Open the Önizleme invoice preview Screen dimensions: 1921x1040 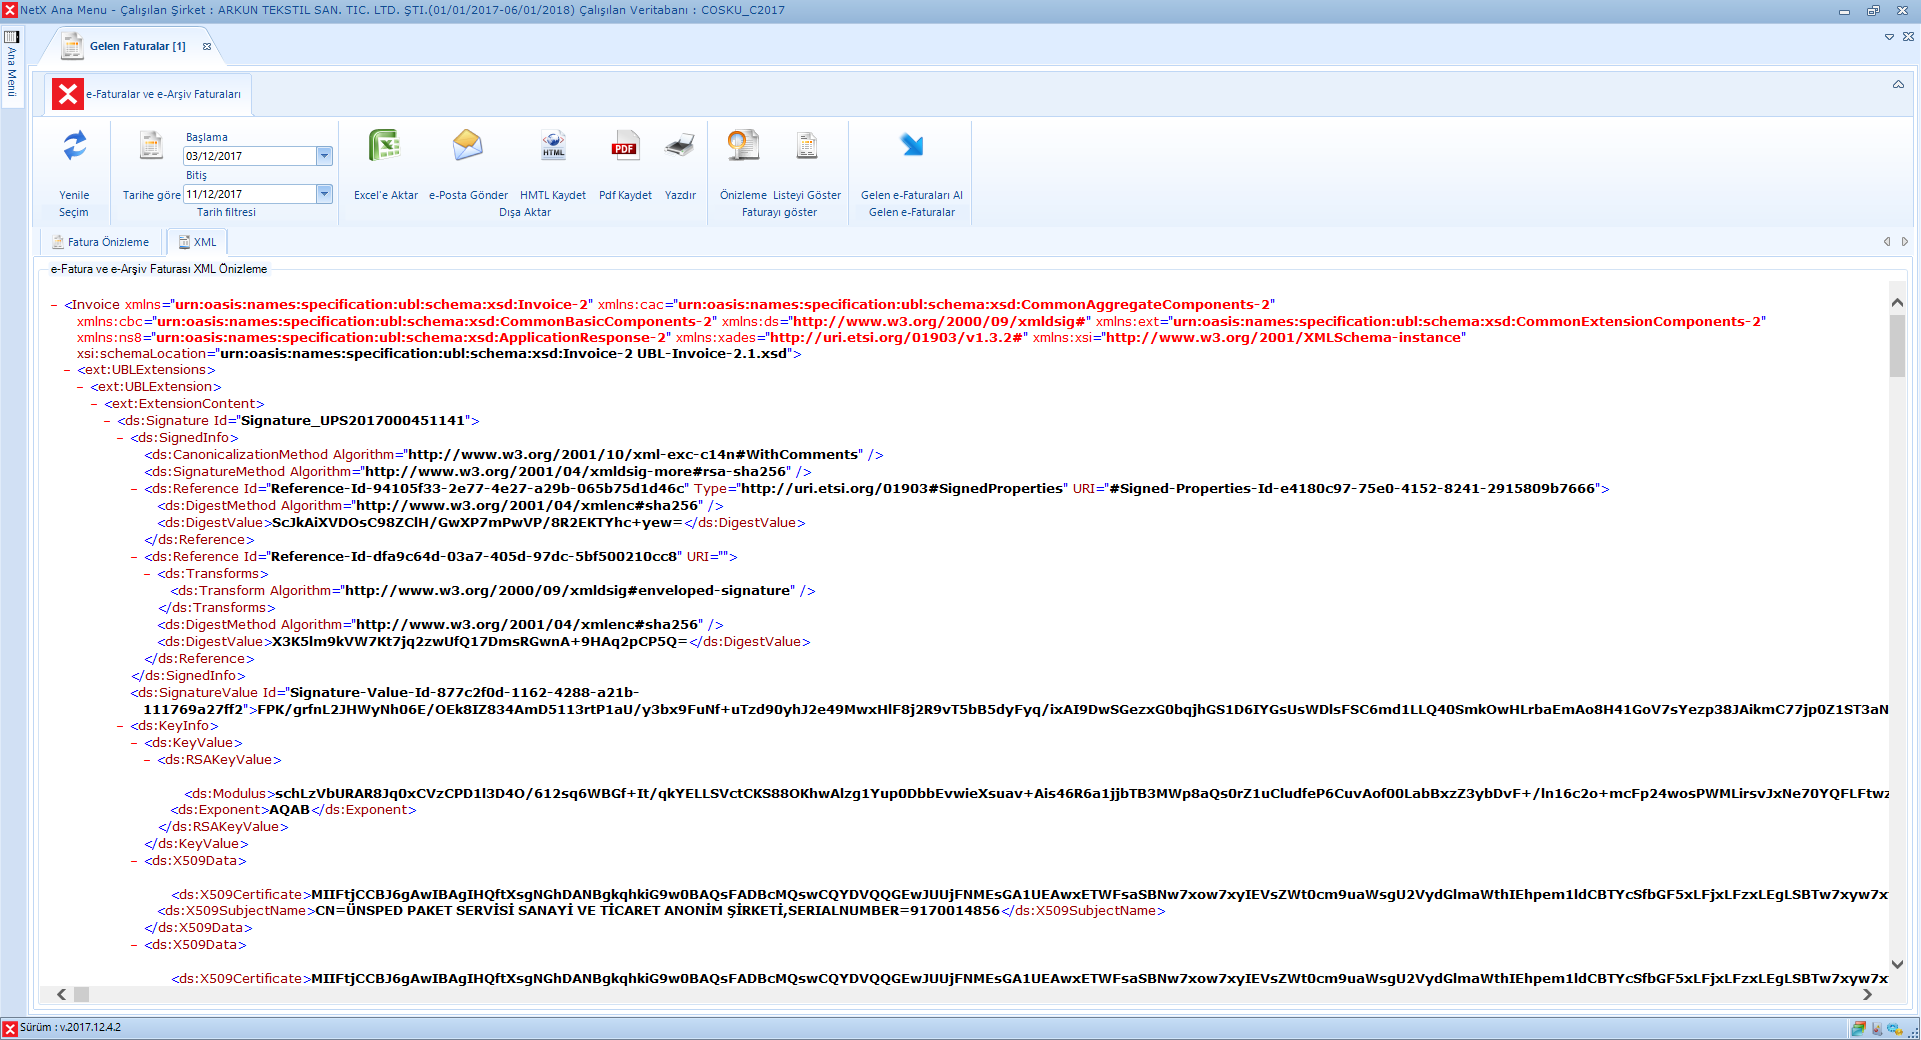point(743,147)
